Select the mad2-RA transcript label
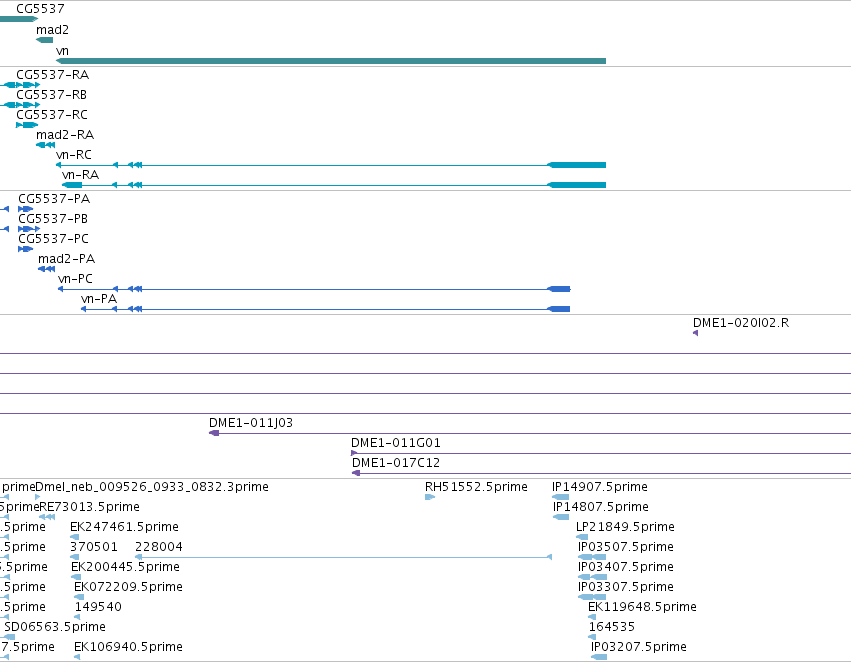The image size is (851, 662). pyautogui.click(x=65, y=135)
